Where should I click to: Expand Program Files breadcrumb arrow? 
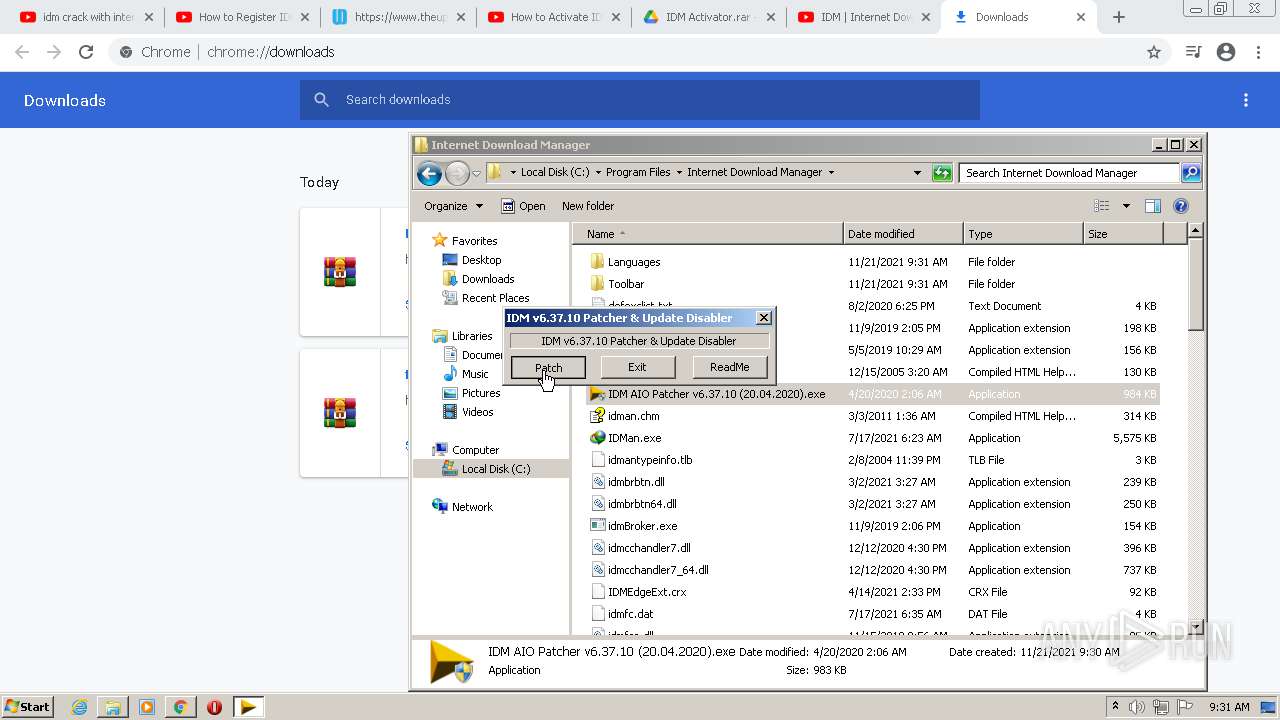pyautogui.click(x=680, y=172)
